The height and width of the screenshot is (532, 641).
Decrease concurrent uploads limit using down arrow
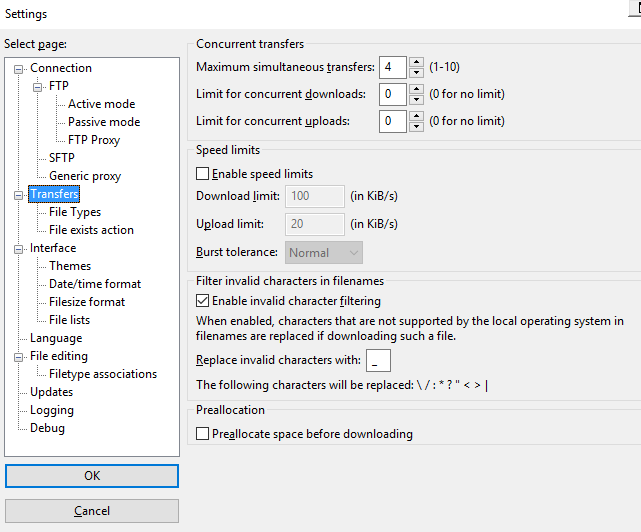(x=416, y=126)
